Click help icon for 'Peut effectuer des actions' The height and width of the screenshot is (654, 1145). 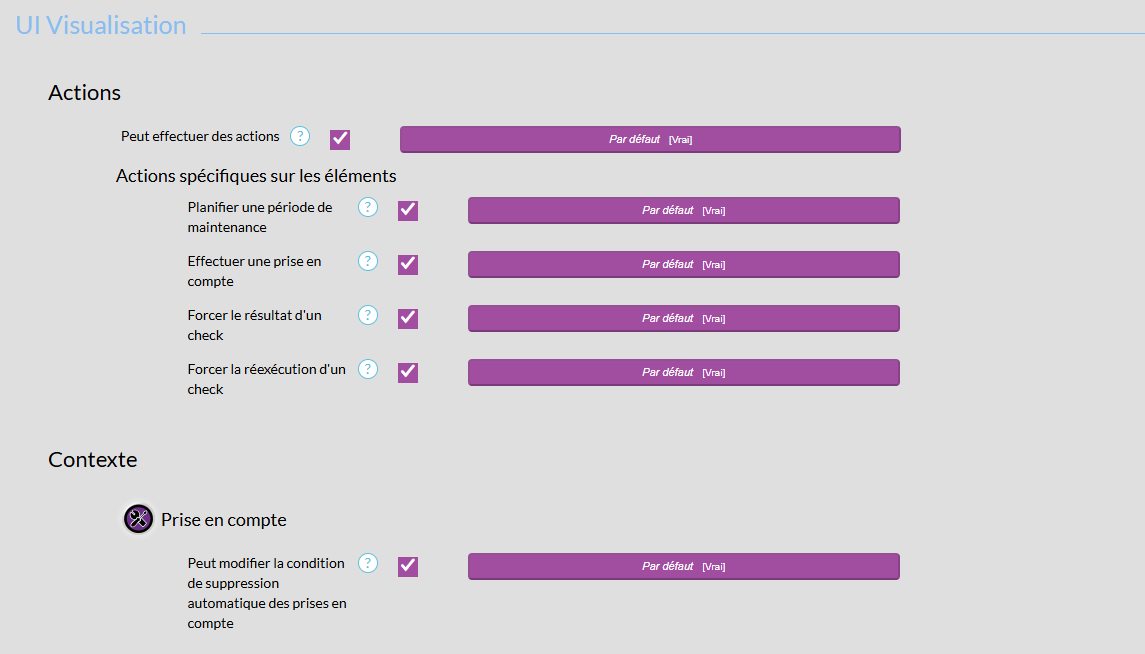(300, 136)
